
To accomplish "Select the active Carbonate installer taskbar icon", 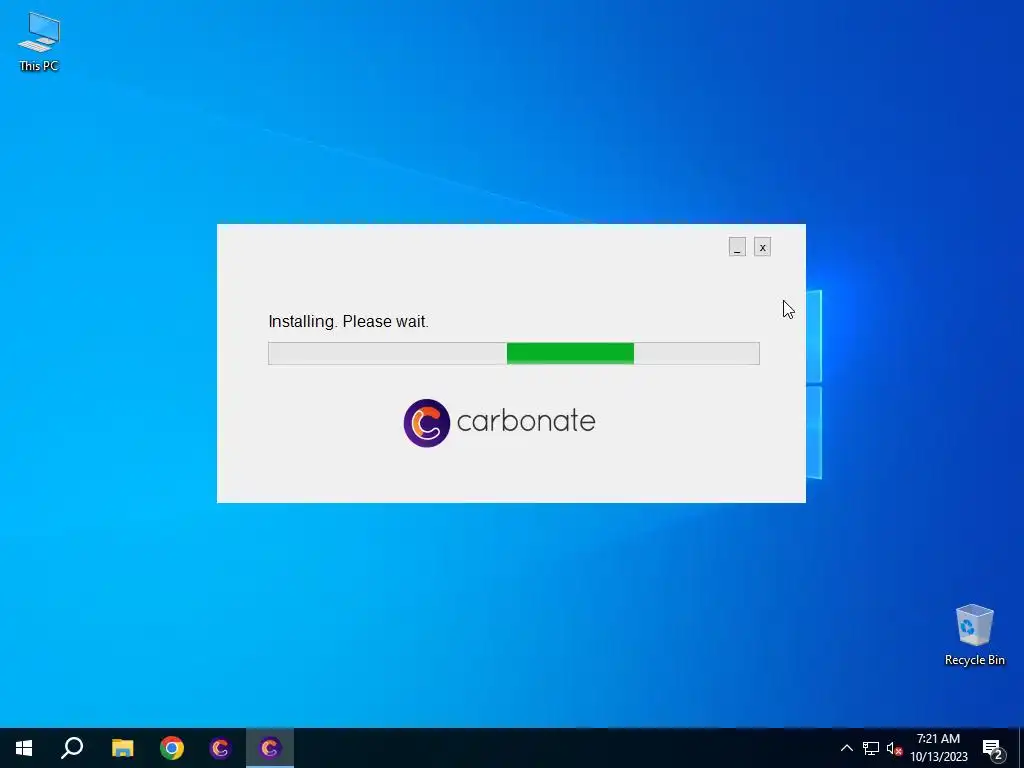I will (x=270, y=748).
